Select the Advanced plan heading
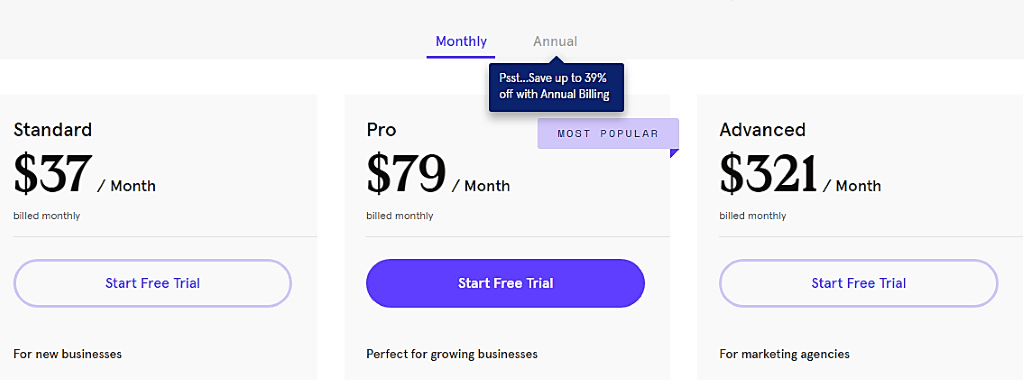This screenshot has height=380, width=1024. tap(763, 129)
